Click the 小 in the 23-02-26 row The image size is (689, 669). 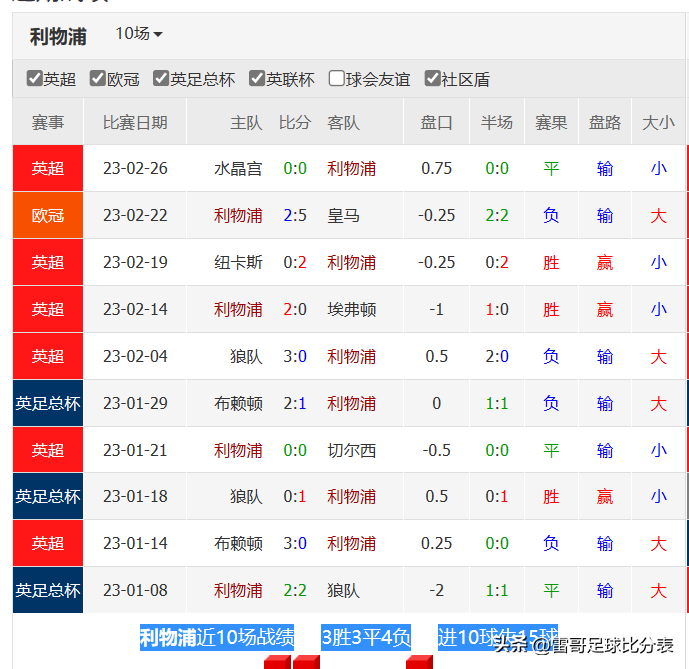[658, 169]
